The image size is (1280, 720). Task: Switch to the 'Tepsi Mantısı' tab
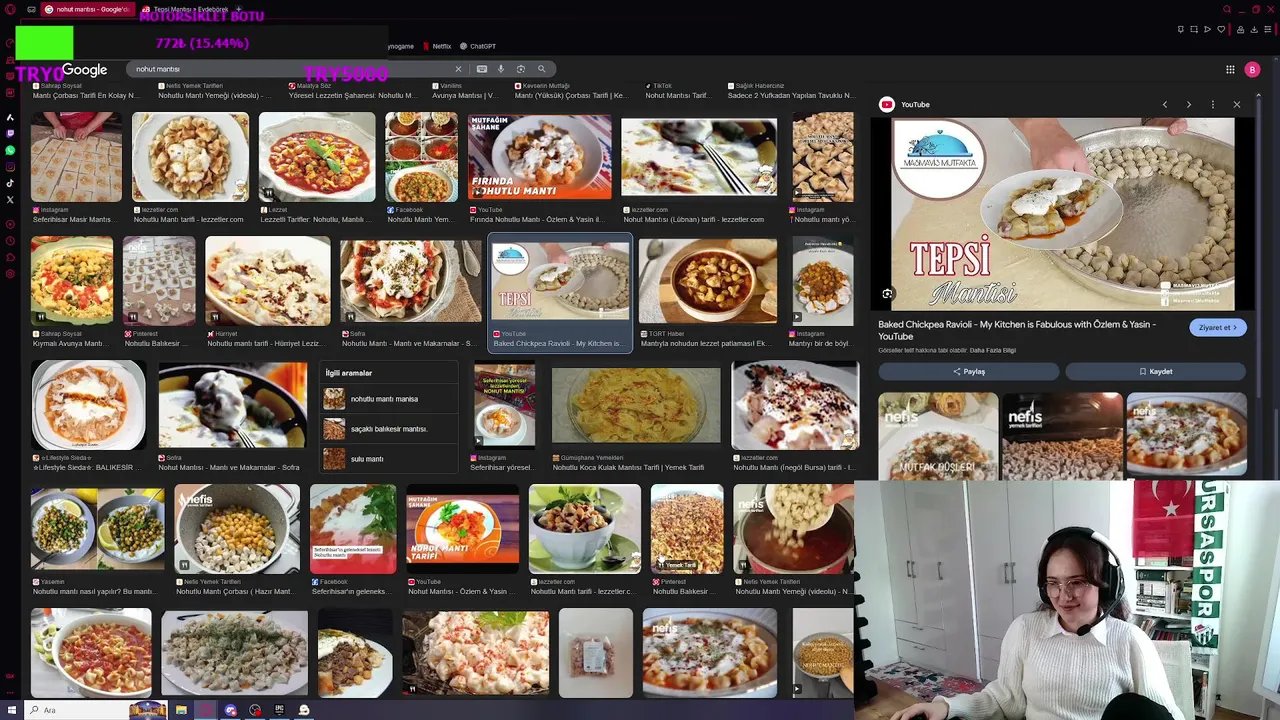click(x=185, y=9)
